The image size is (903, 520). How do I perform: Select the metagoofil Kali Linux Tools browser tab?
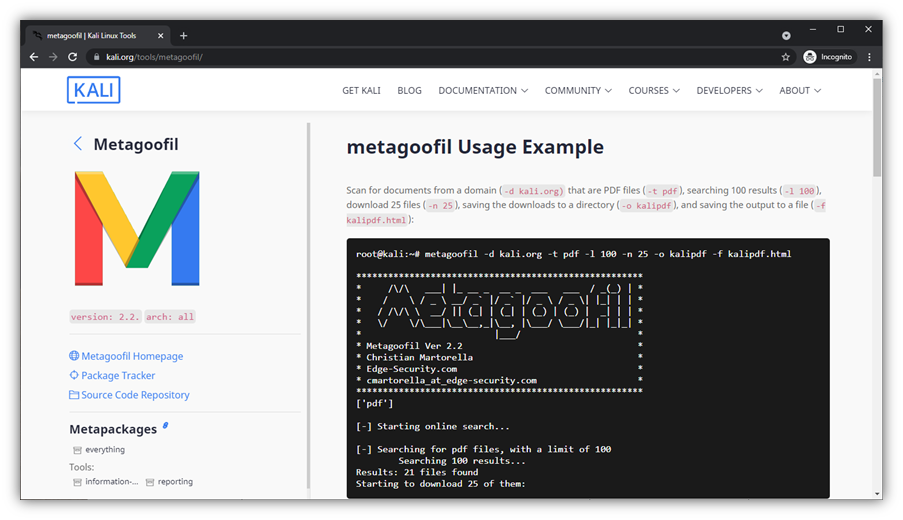point(98,36)
